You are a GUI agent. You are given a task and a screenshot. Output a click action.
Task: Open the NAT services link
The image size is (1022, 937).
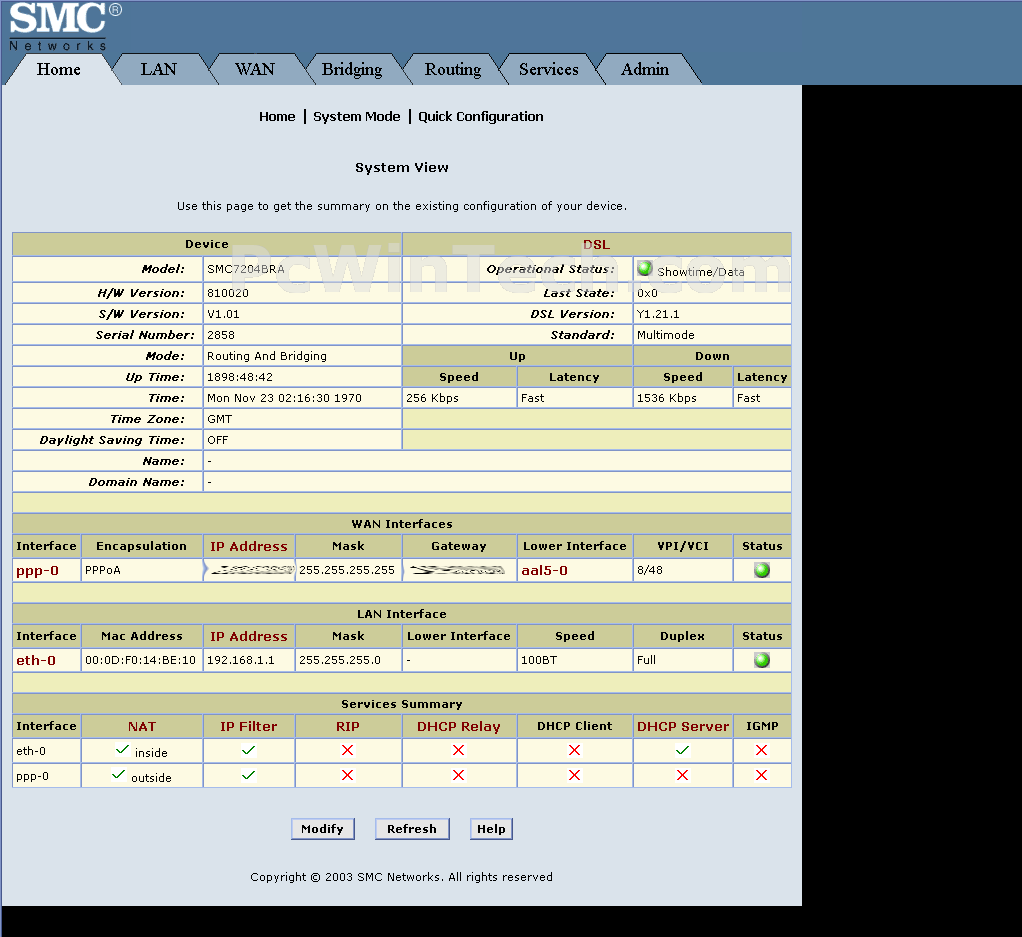(141, 727)
